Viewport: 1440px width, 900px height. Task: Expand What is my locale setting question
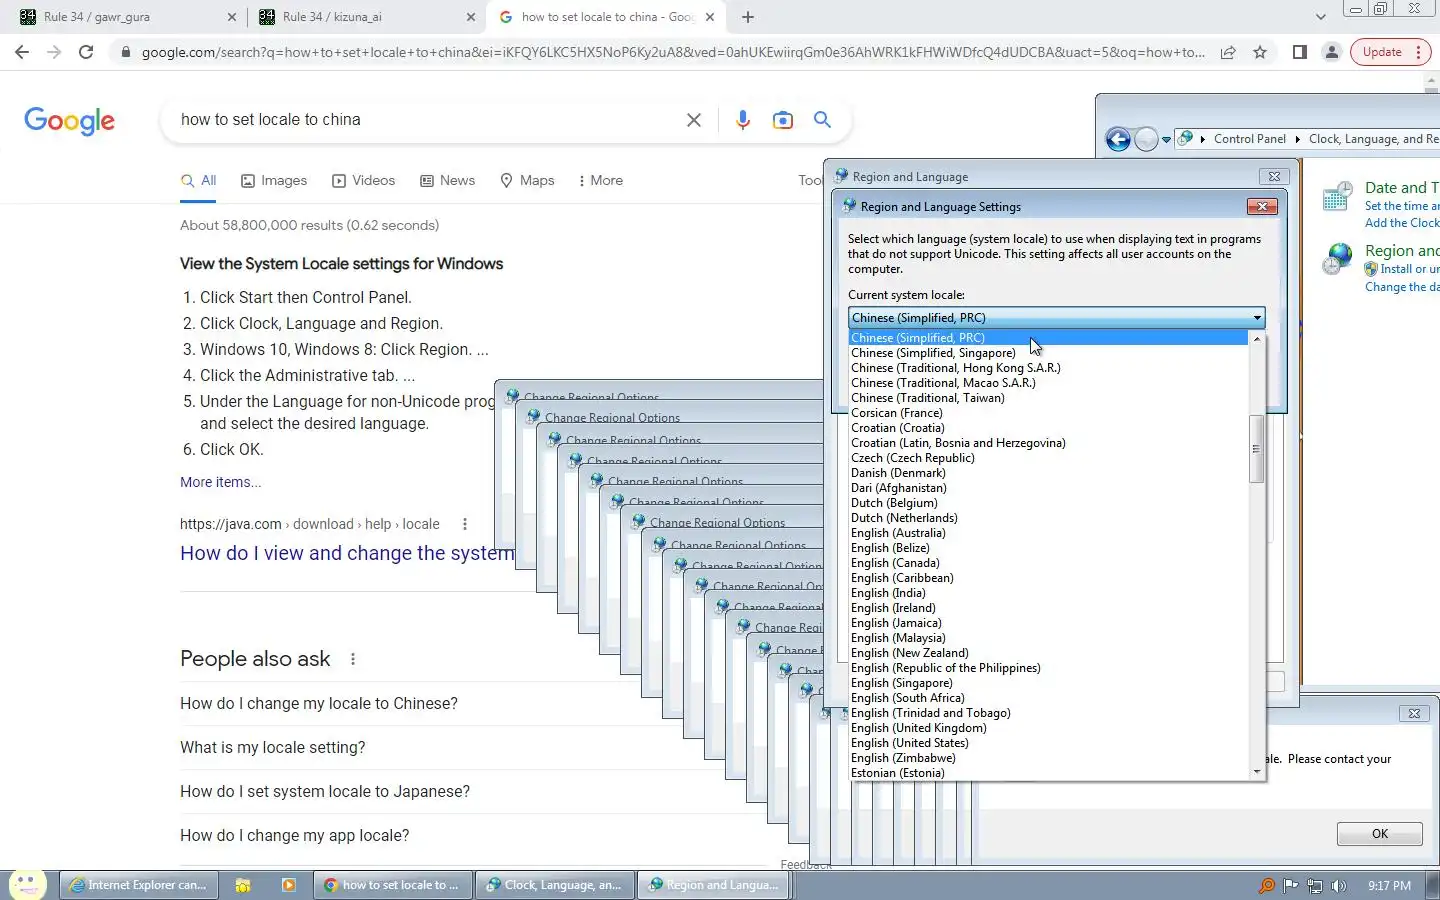point(273,748)
